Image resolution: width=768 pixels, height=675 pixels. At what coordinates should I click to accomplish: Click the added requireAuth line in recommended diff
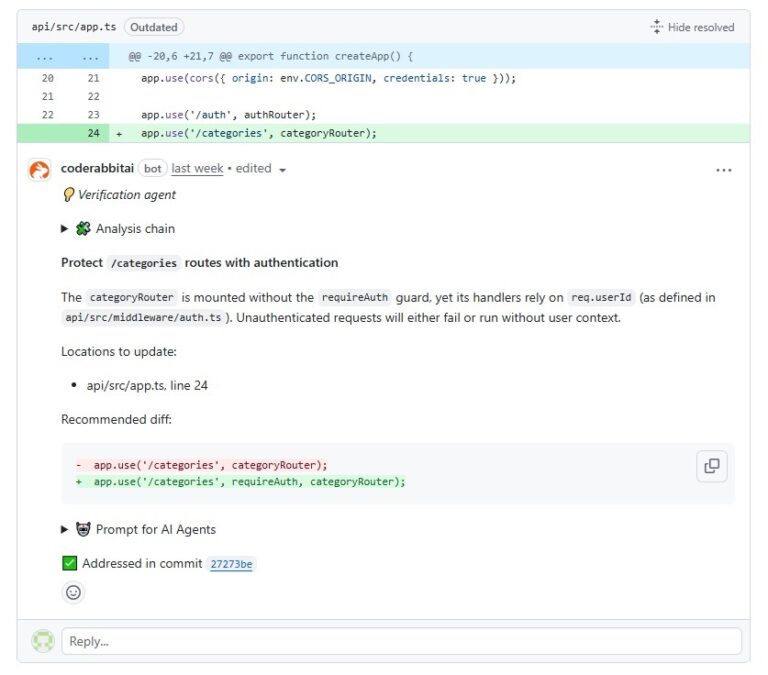241,482
